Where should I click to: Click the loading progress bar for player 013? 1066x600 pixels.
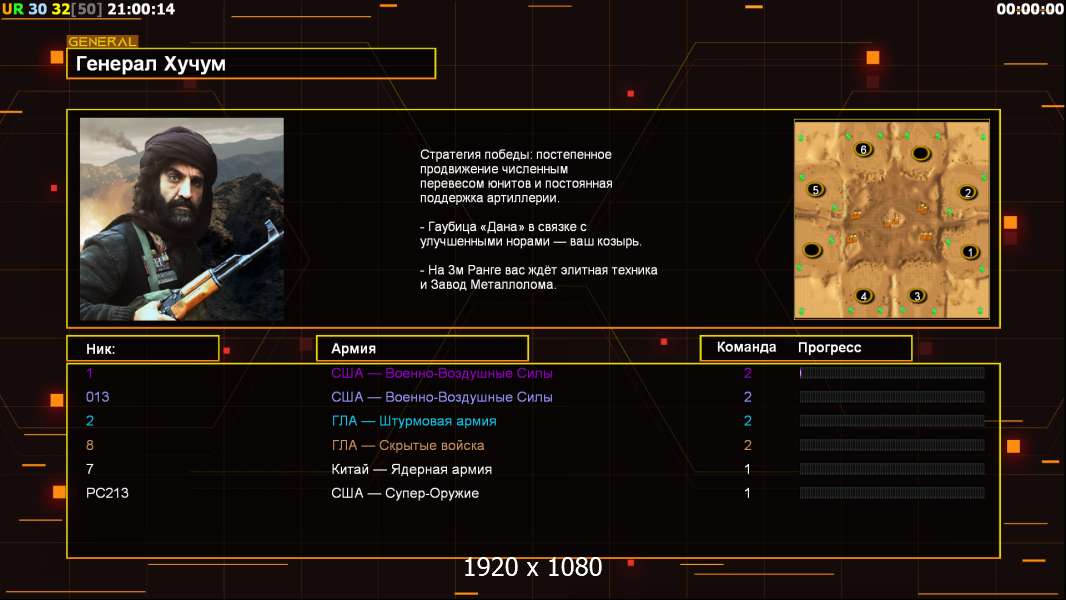tap(892, 397)
